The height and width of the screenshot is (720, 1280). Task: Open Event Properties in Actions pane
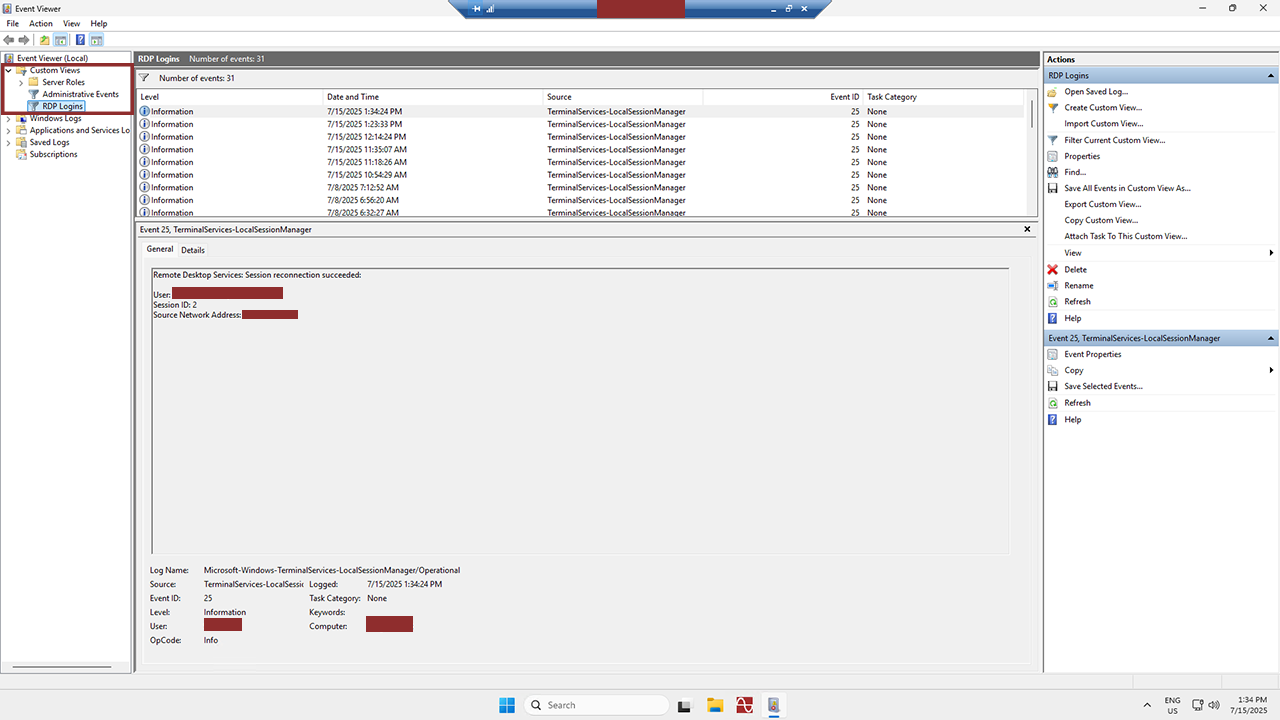point(1092,354)
